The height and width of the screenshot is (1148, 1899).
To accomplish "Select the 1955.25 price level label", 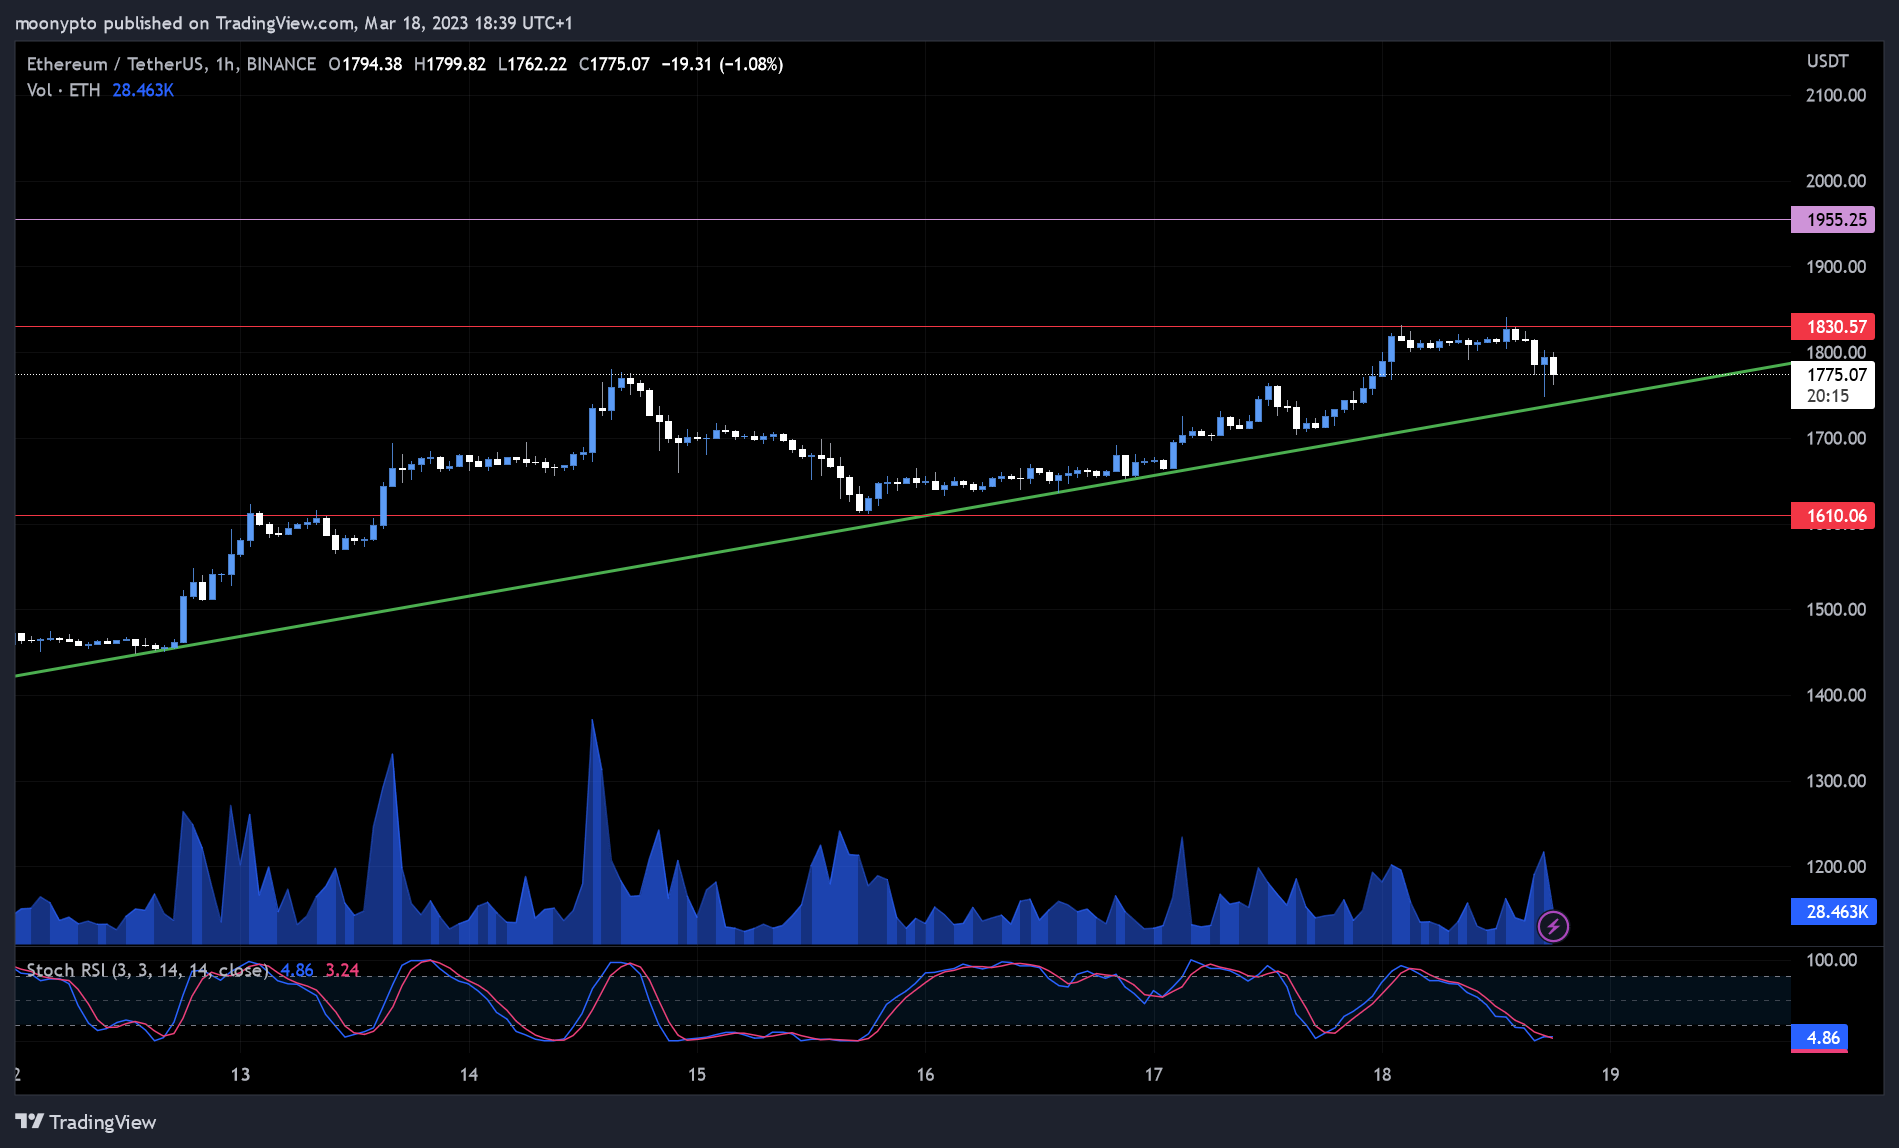I will pyautogui.click(x=1832, y=220).
